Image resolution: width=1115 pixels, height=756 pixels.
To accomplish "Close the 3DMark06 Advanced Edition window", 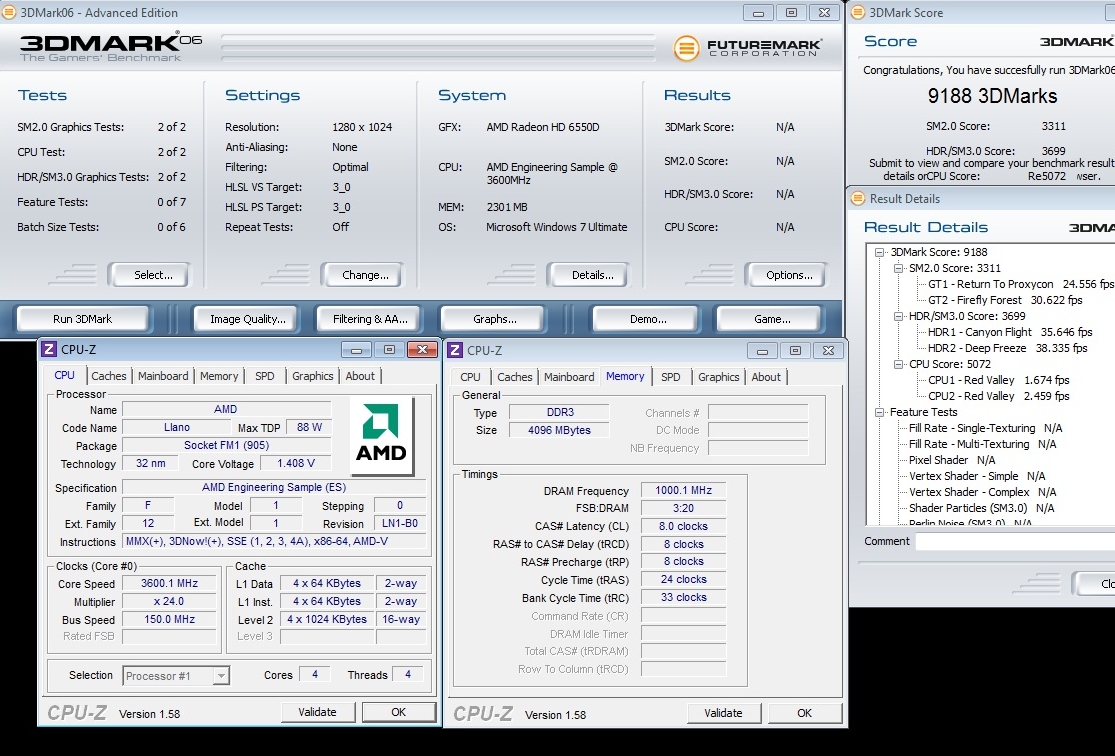I will [824, 13].
